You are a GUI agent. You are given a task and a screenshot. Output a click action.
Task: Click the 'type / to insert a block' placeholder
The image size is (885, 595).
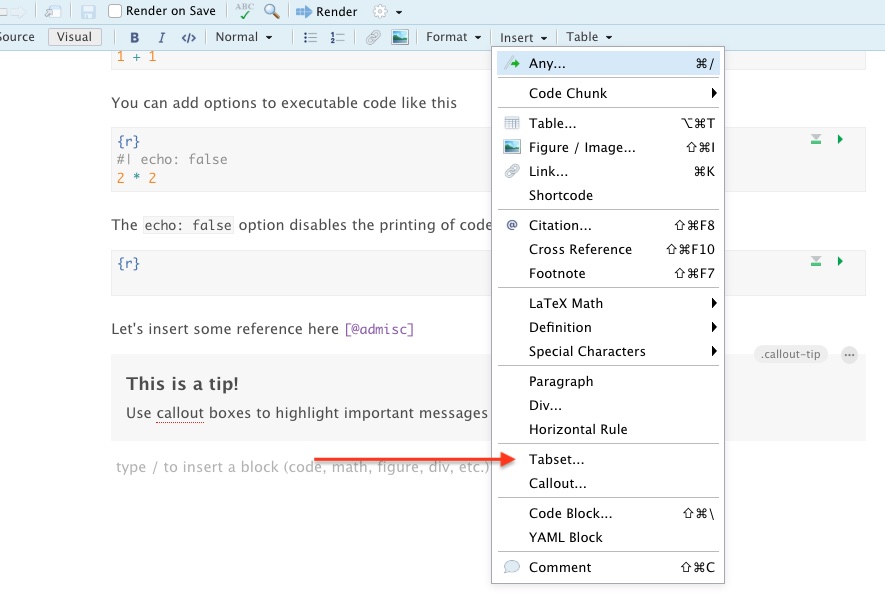pyautogui.click(x=302, y=467)
